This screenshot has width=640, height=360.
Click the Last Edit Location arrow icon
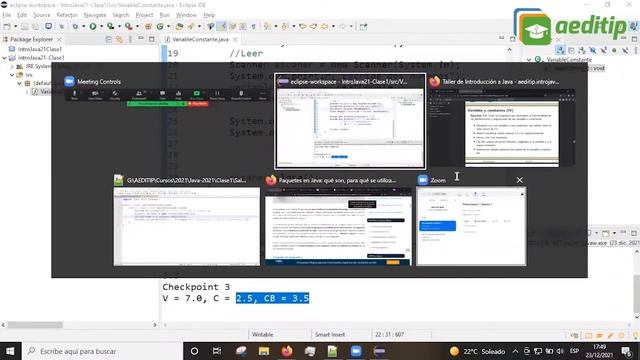[x=303, y=27]
